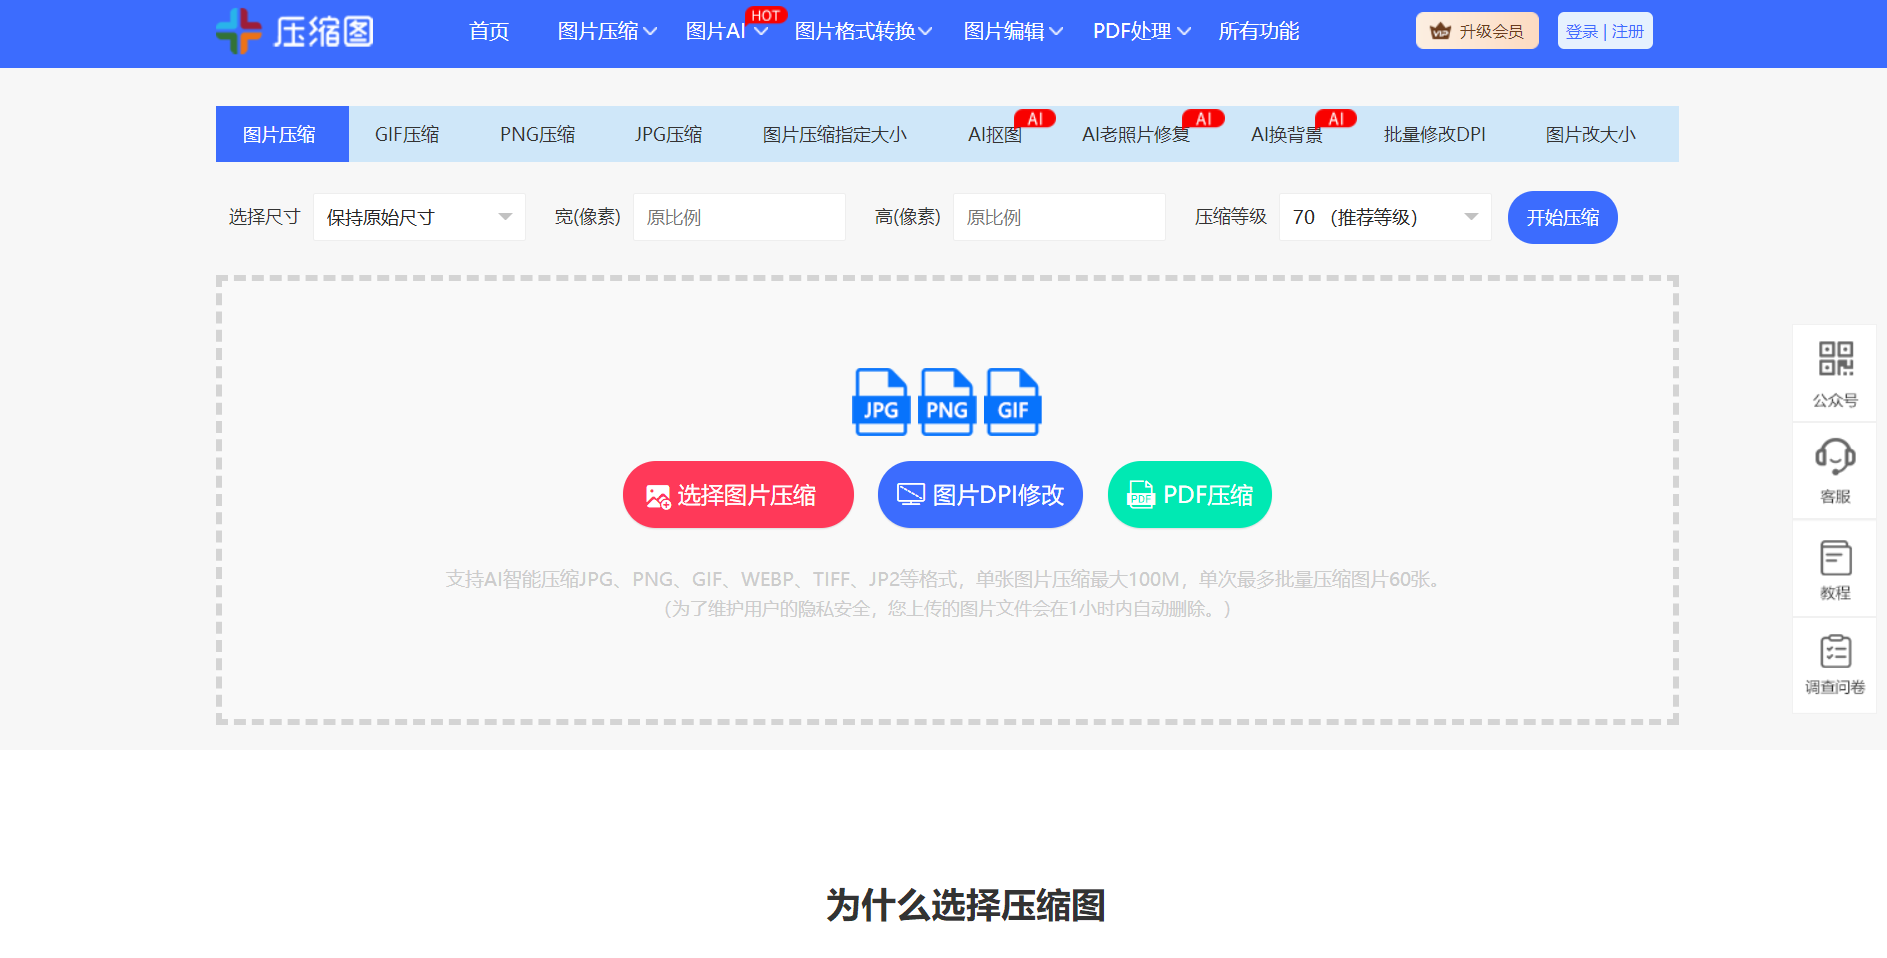Switch to the AI抠图 tab
Screen dimensions: 1887x958
[995, 134]
